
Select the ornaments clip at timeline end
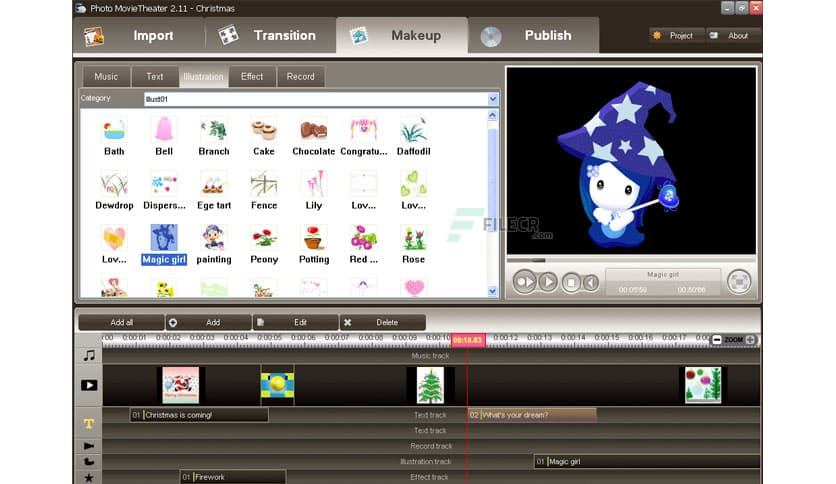coord(703,385)
